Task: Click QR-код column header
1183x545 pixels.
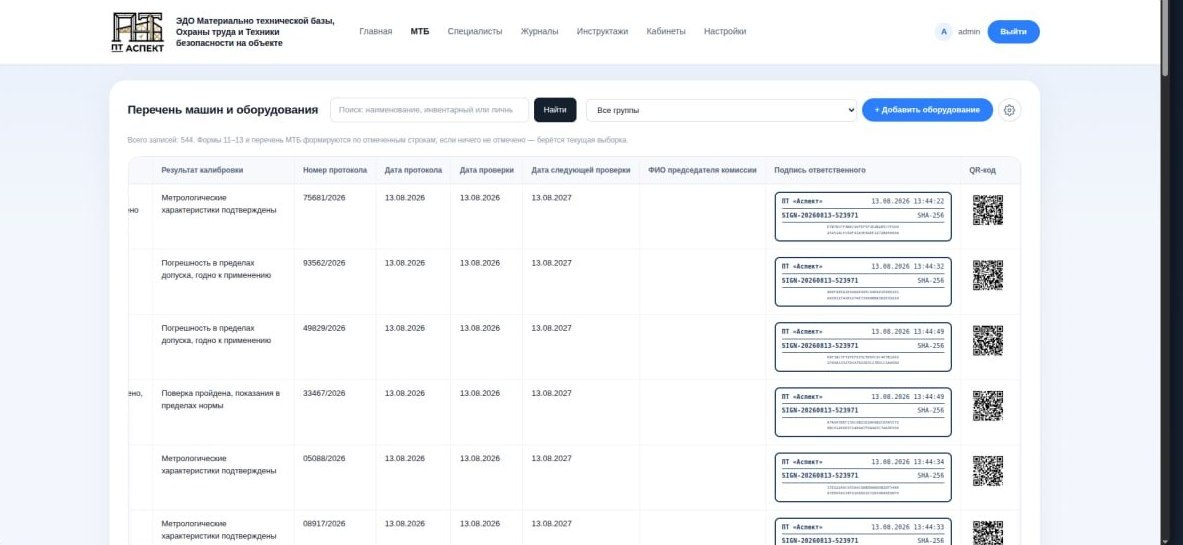Action: 982,171
